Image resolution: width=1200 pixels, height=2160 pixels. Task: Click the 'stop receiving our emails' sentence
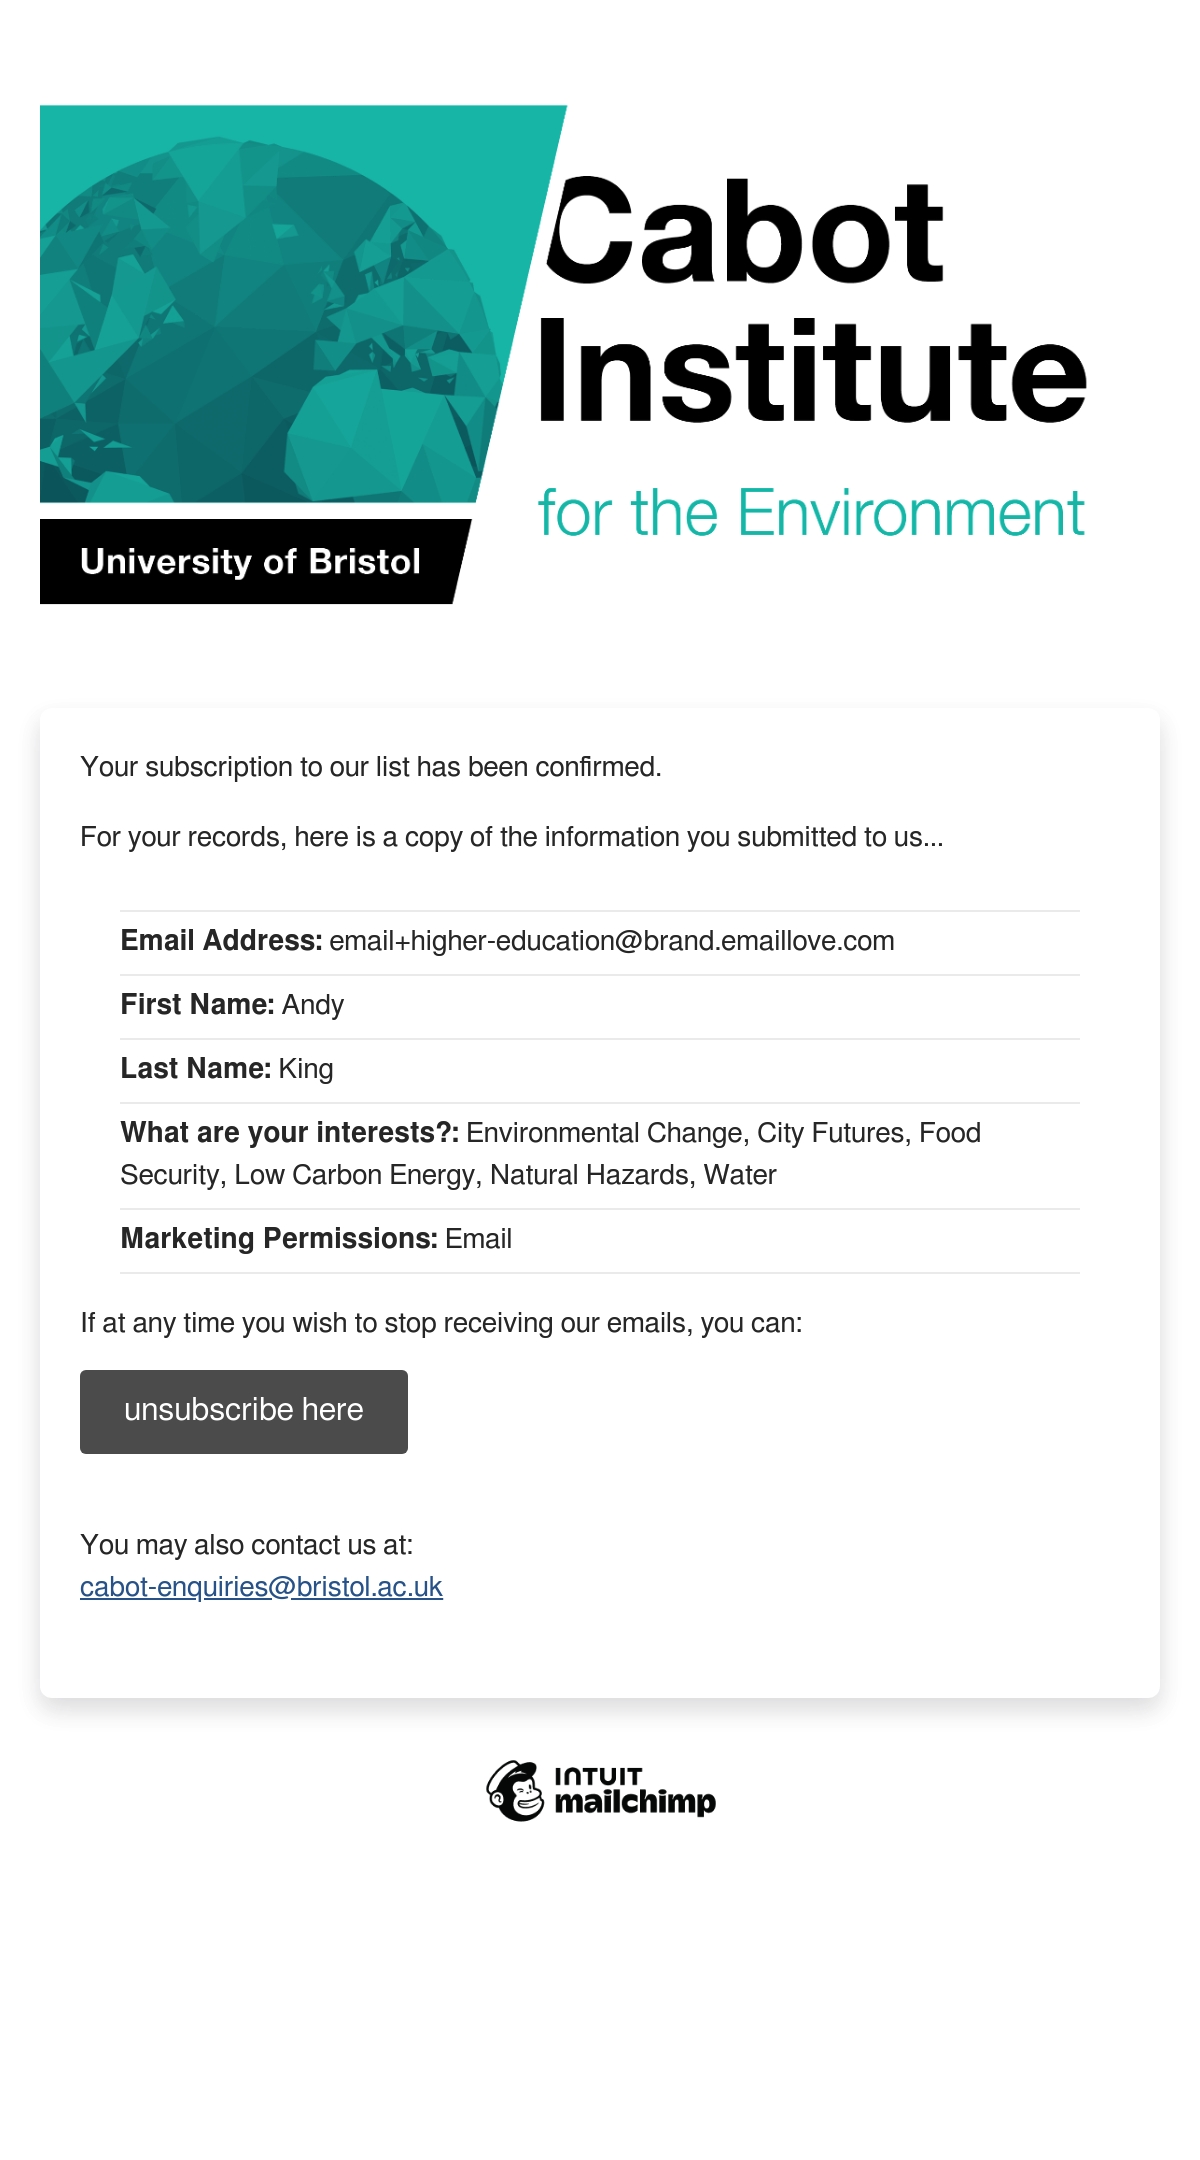441,1323
